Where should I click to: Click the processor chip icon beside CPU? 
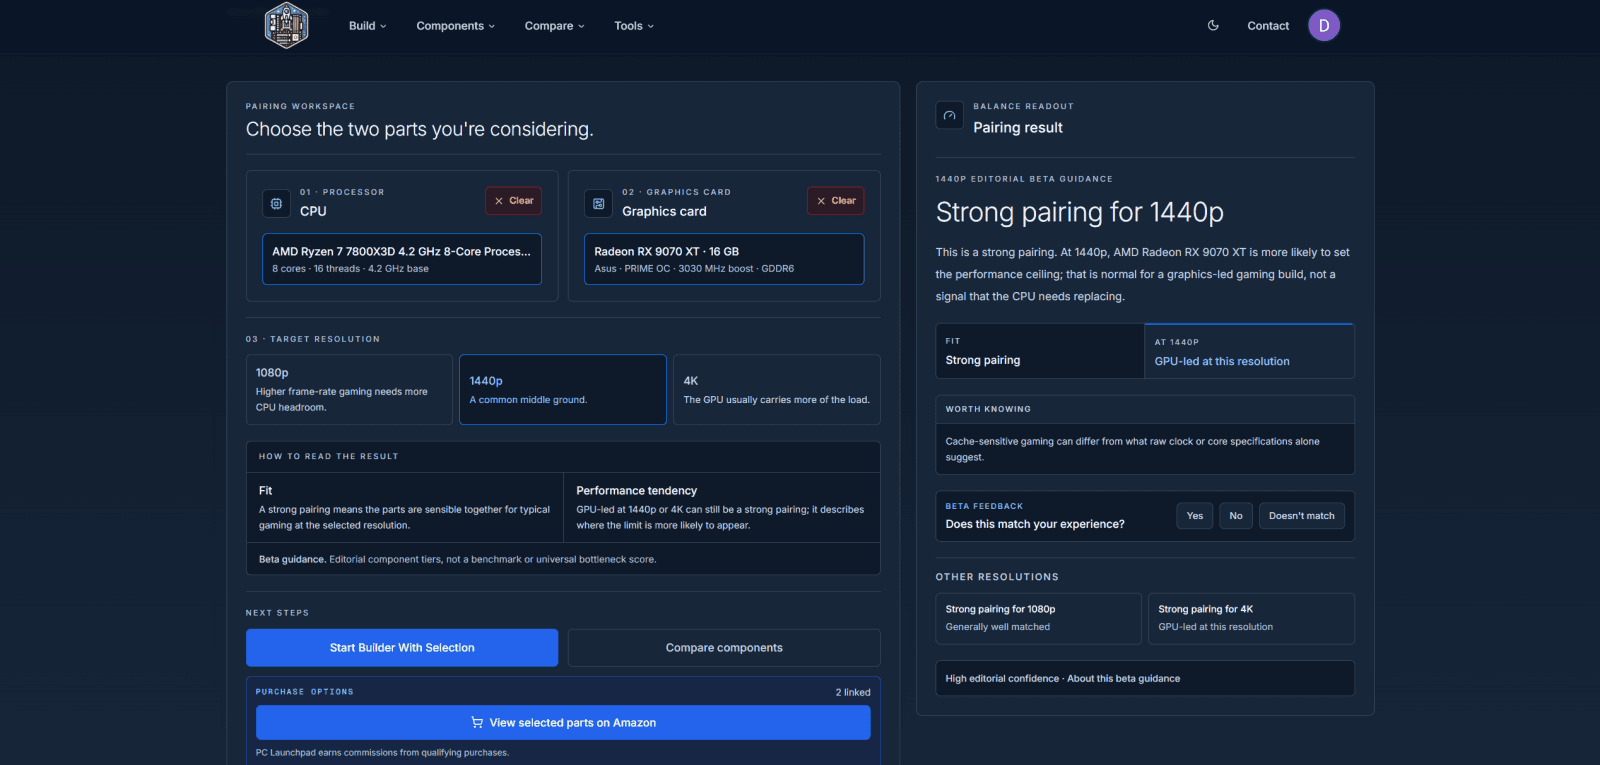[276, 203]
